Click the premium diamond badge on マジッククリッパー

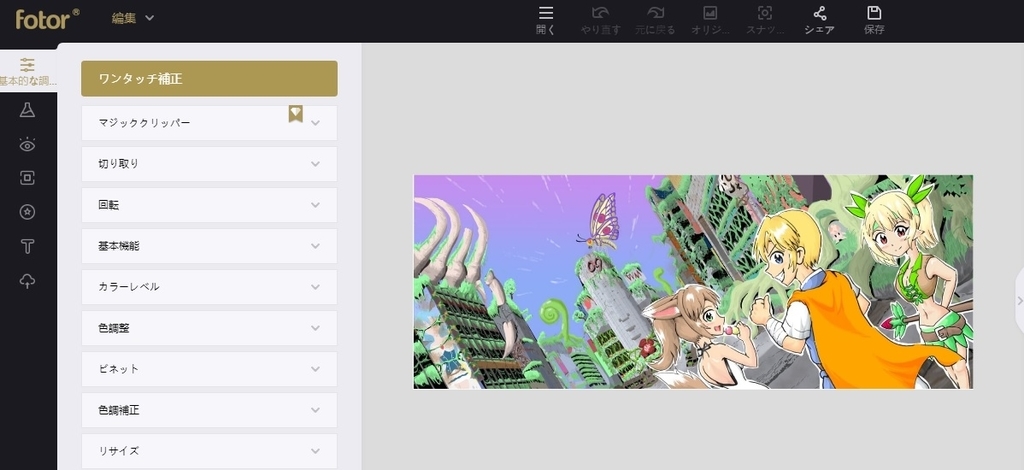tap(296, 114)
